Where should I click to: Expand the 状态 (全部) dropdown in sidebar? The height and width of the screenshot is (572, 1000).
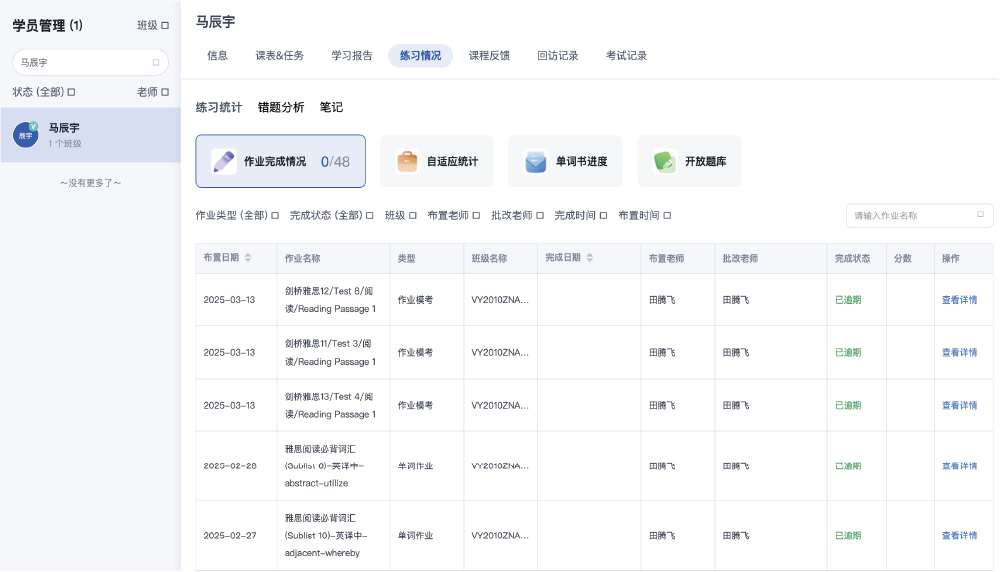pos(44,92)
